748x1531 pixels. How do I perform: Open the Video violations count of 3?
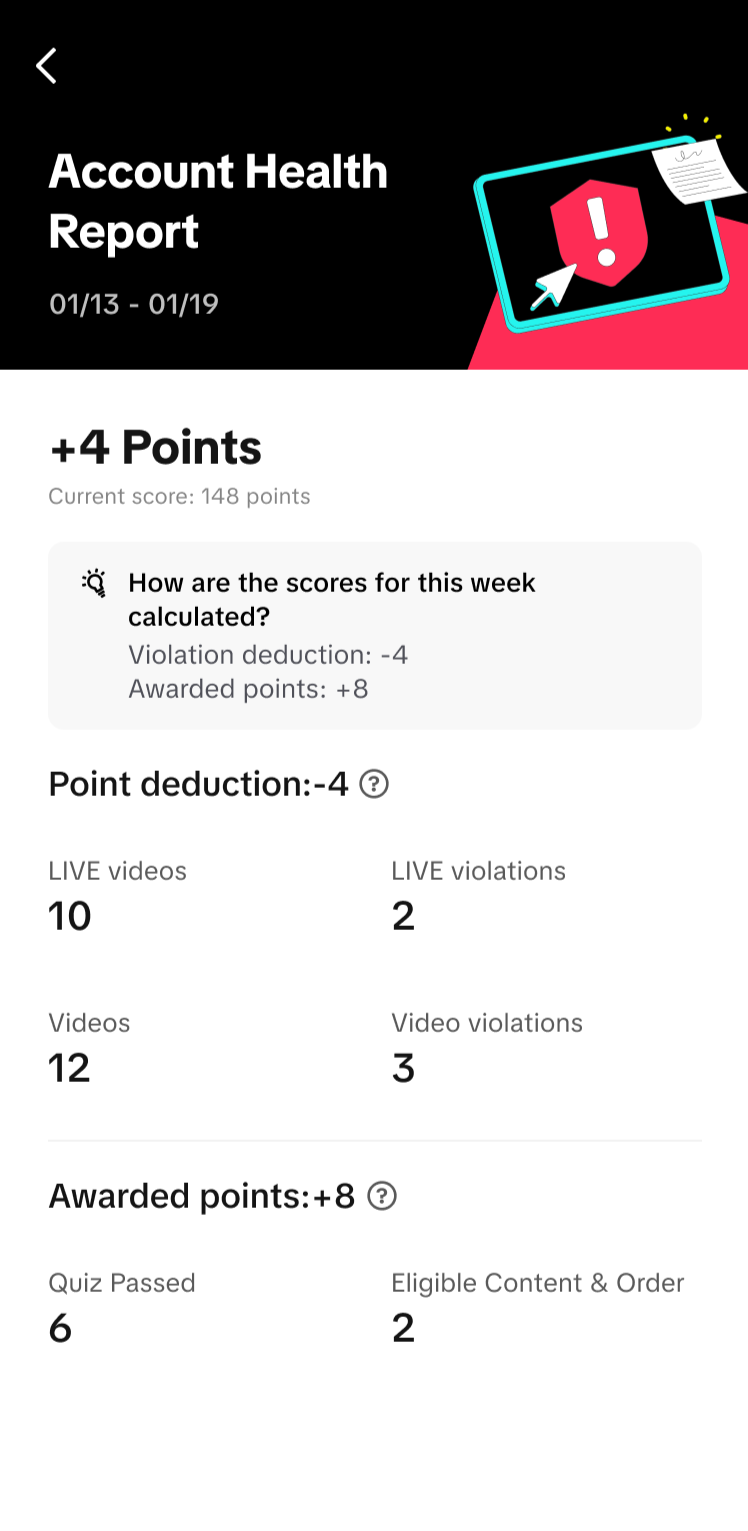pos(403,1068)
